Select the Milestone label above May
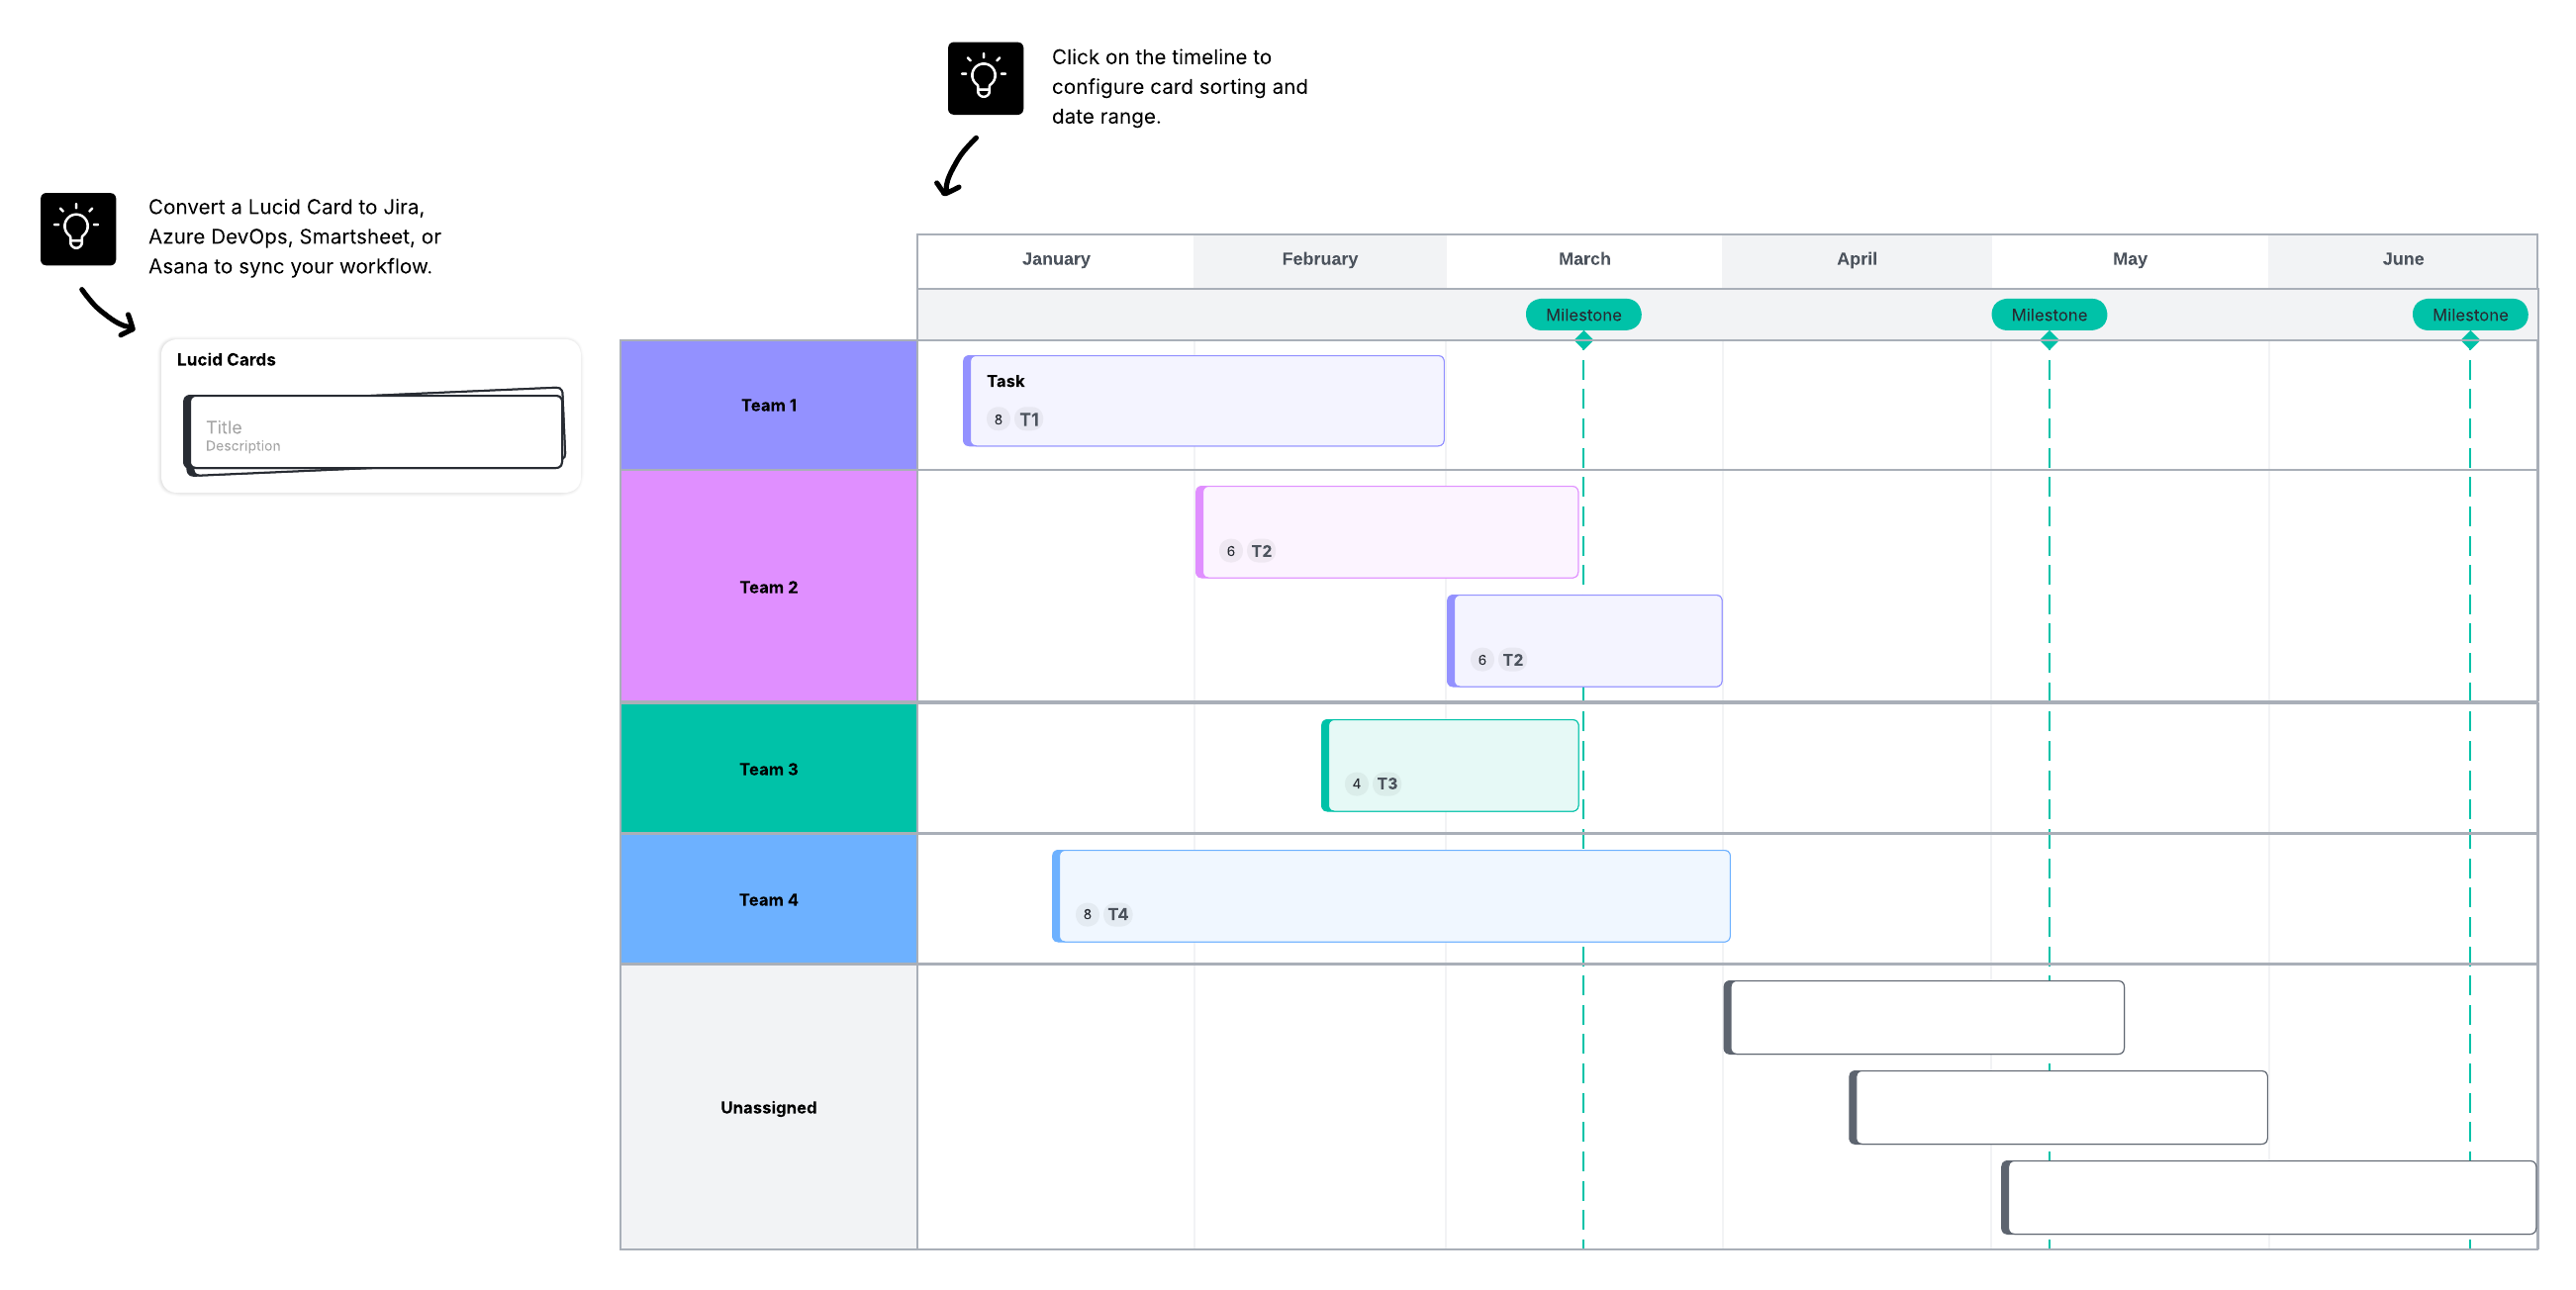 point(2048,315)
